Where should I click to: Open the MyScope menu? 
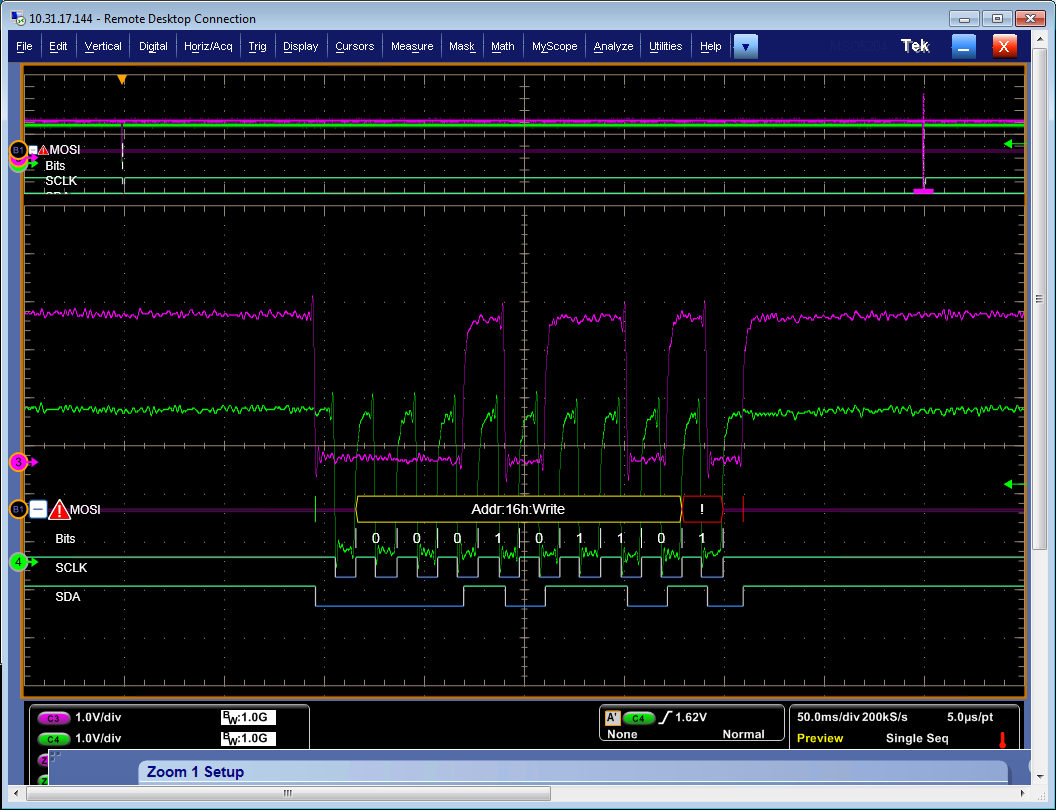554,46
